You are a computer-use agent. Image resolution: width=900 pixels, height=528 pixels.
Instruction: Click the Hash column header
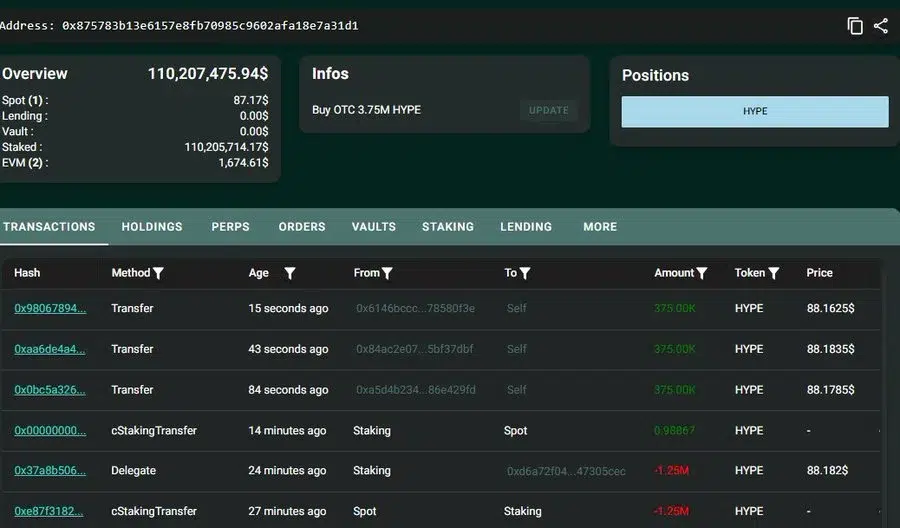pyautogui.click(x=27, y=273)
